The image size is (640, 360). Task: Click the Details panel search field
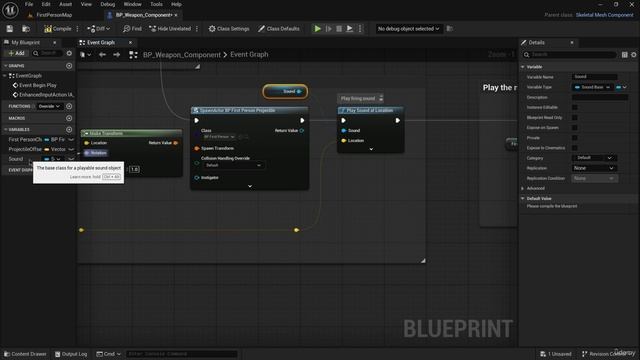571,54
